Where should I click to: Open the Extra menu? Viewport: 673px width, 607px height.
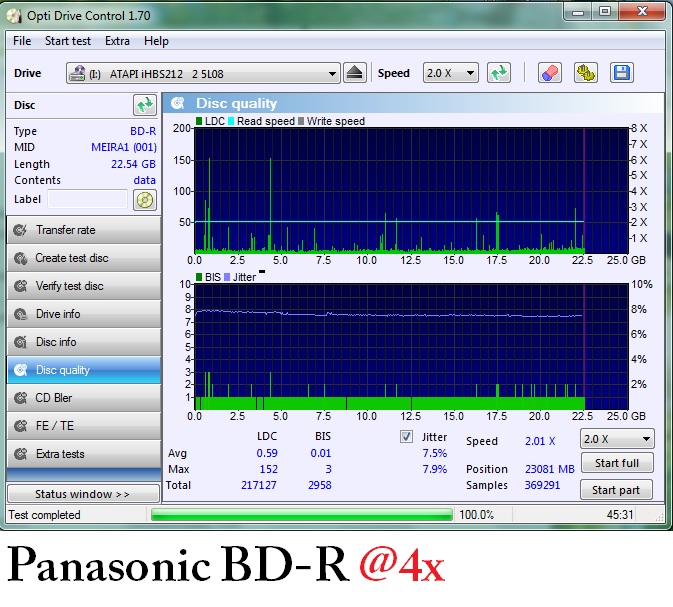(117, 41)
